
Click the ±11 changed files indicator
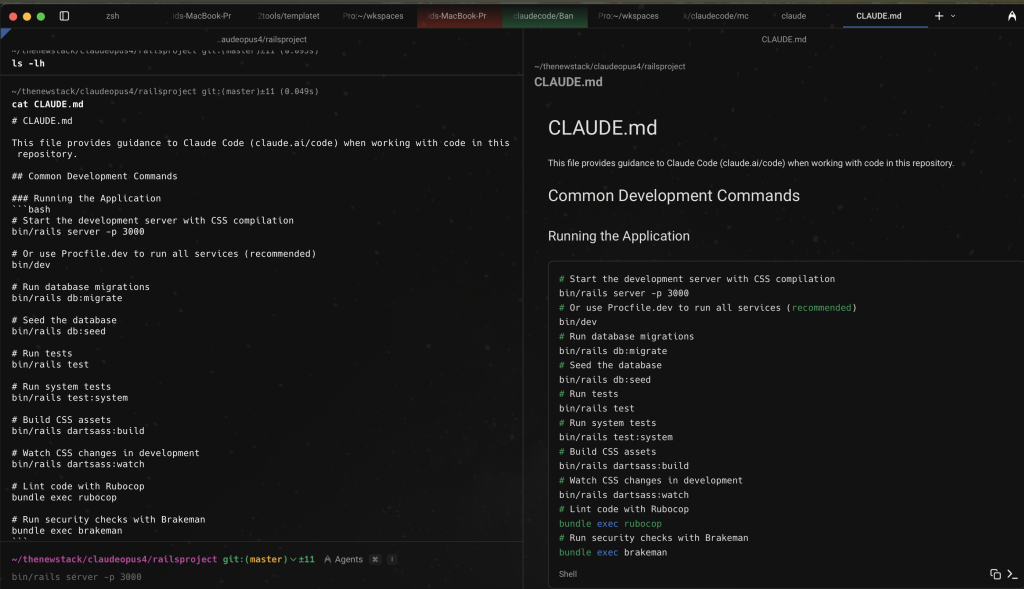tap(306, 560)
